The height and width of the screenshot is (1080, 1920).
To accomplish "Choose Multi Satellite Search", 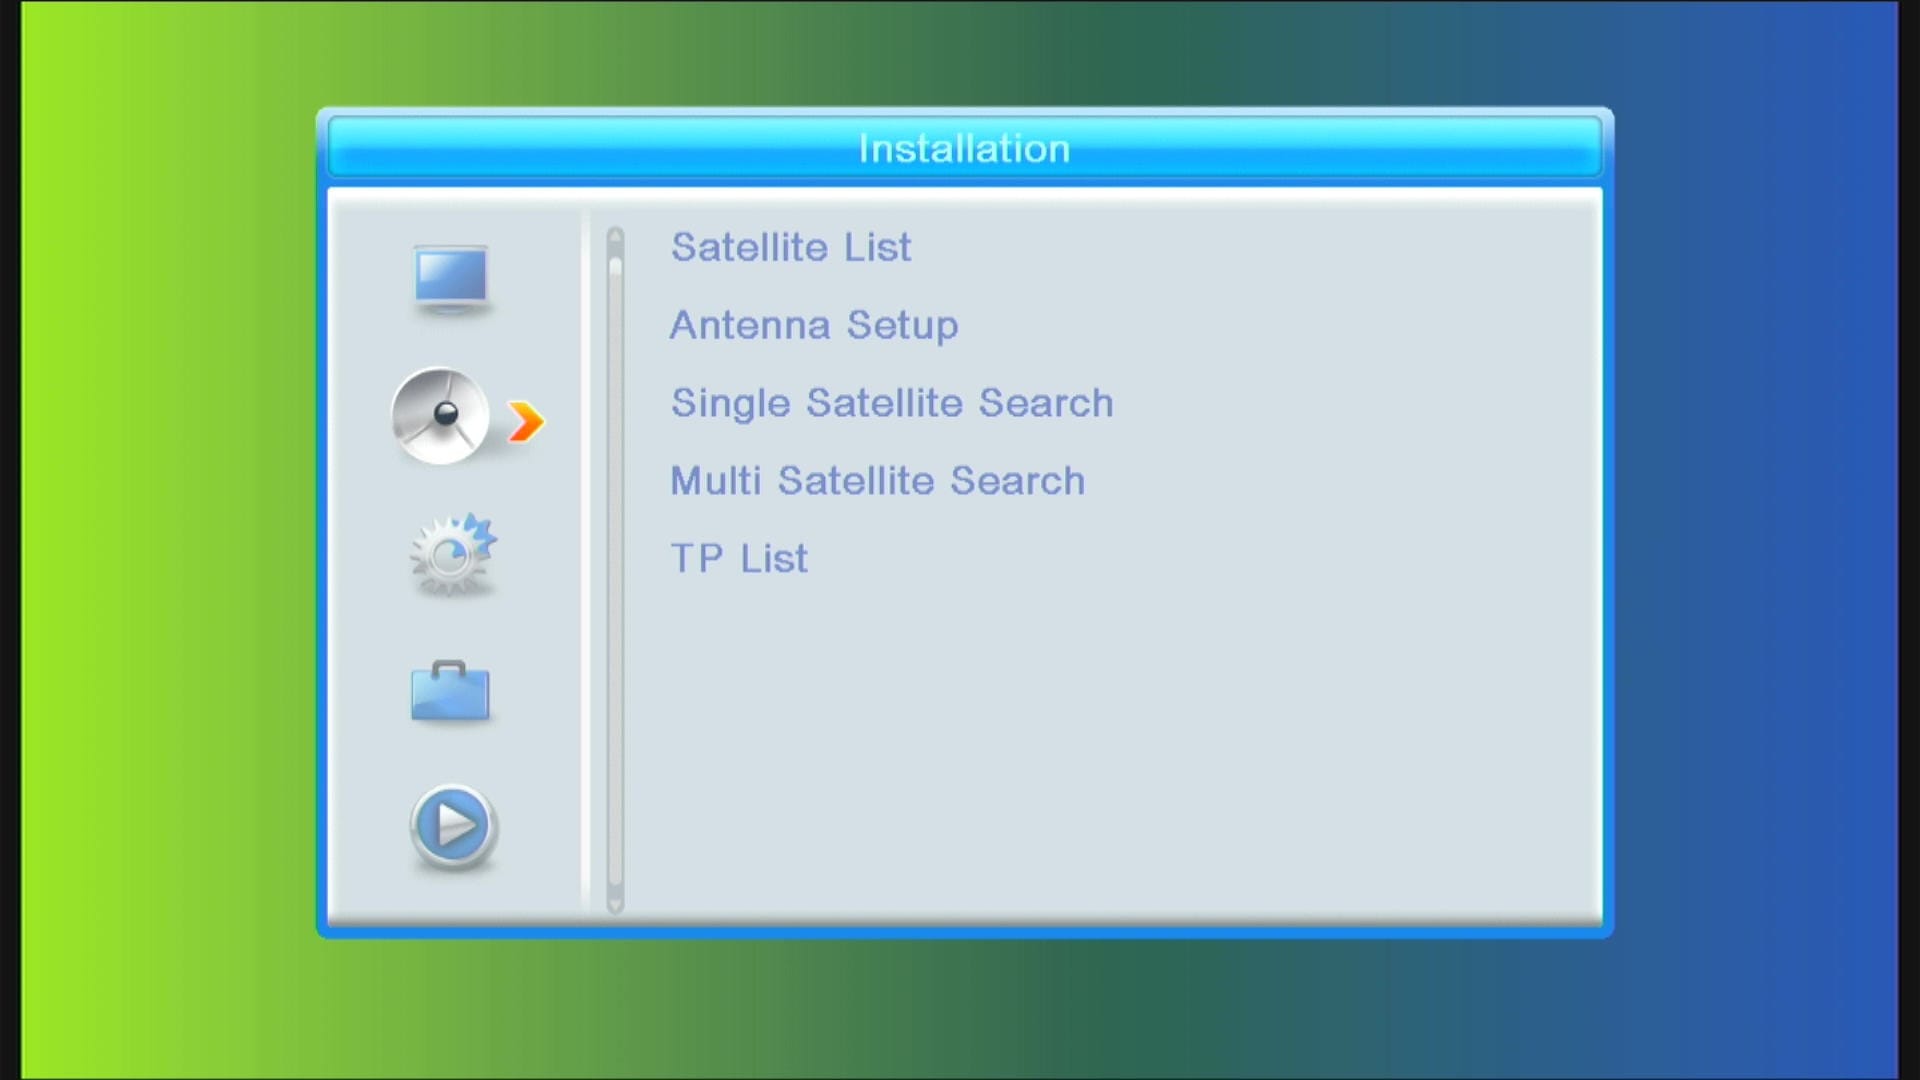I will pos(877,481).
